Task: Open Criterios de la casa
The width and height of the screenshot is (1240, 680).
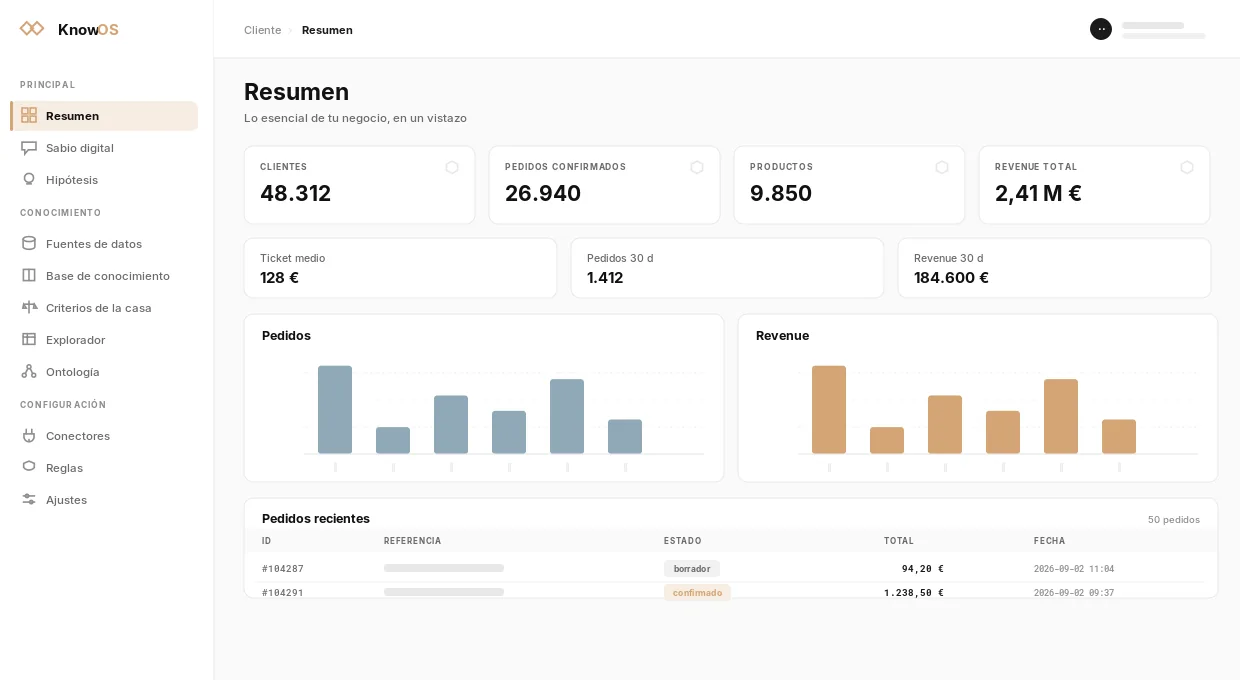Action: pyautogui.click(x=104, y=308)
